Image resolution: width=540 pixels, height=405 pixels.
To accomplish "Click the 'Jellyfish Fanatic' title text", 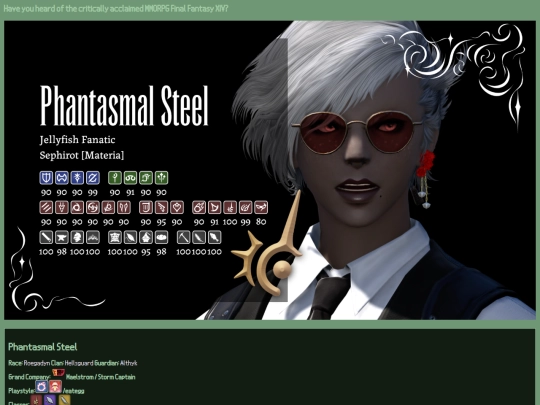I will pos(77,140).
